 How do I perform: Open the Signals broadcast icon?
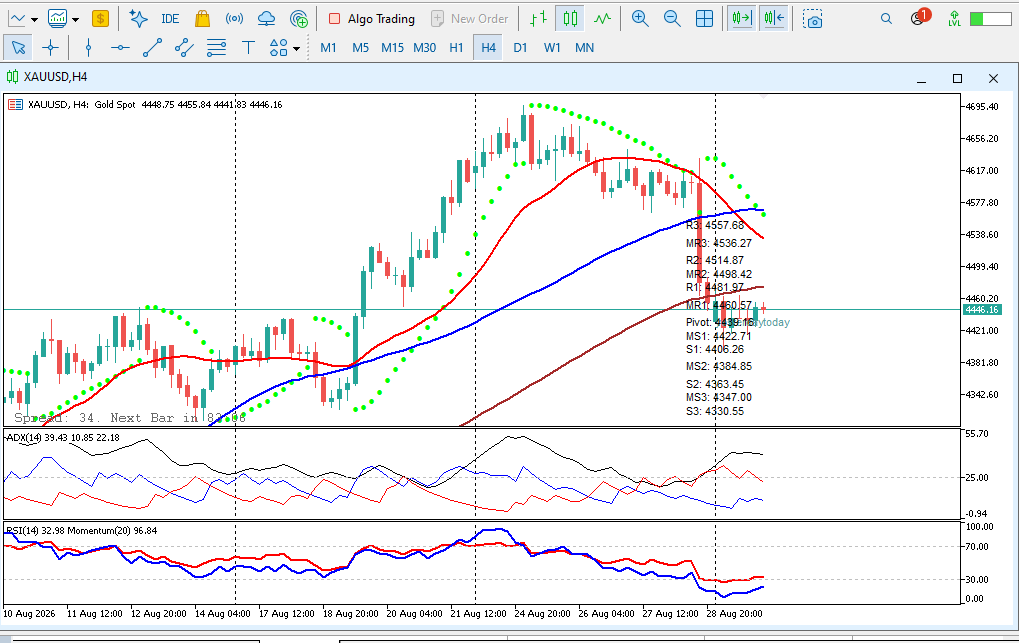234,19
